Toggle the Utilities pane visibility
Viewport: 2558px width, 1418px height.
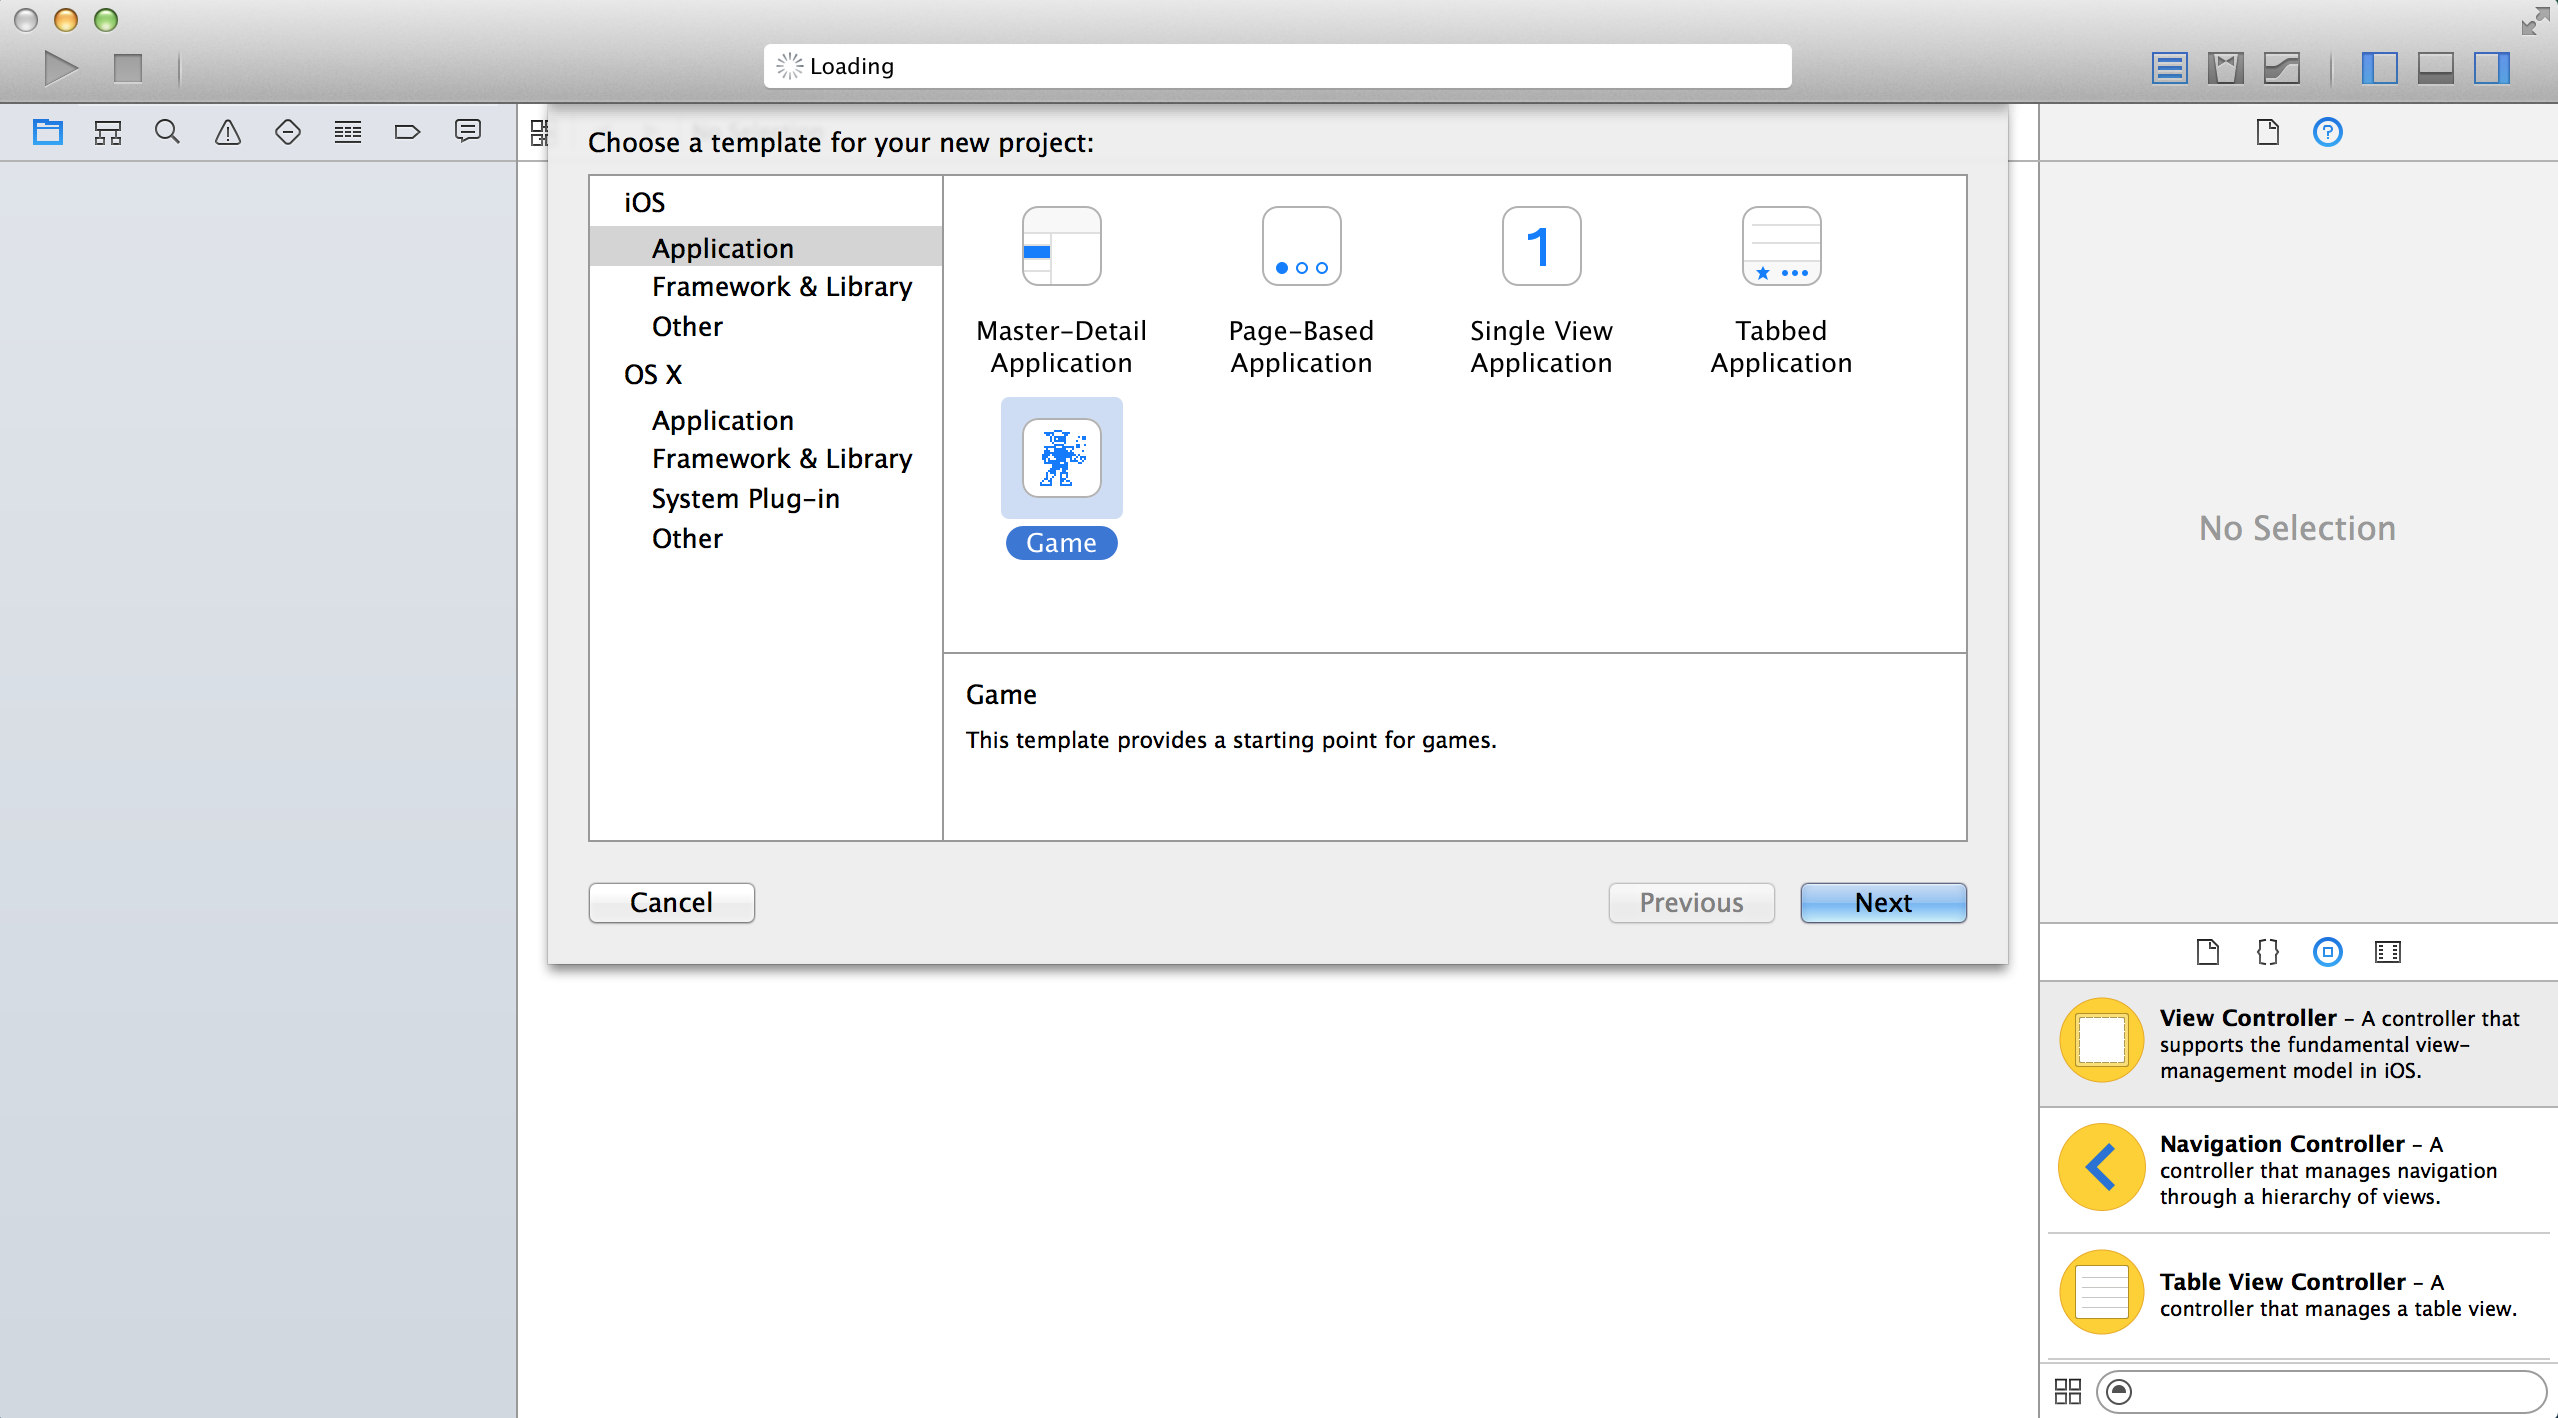(x=2492, y=68)
